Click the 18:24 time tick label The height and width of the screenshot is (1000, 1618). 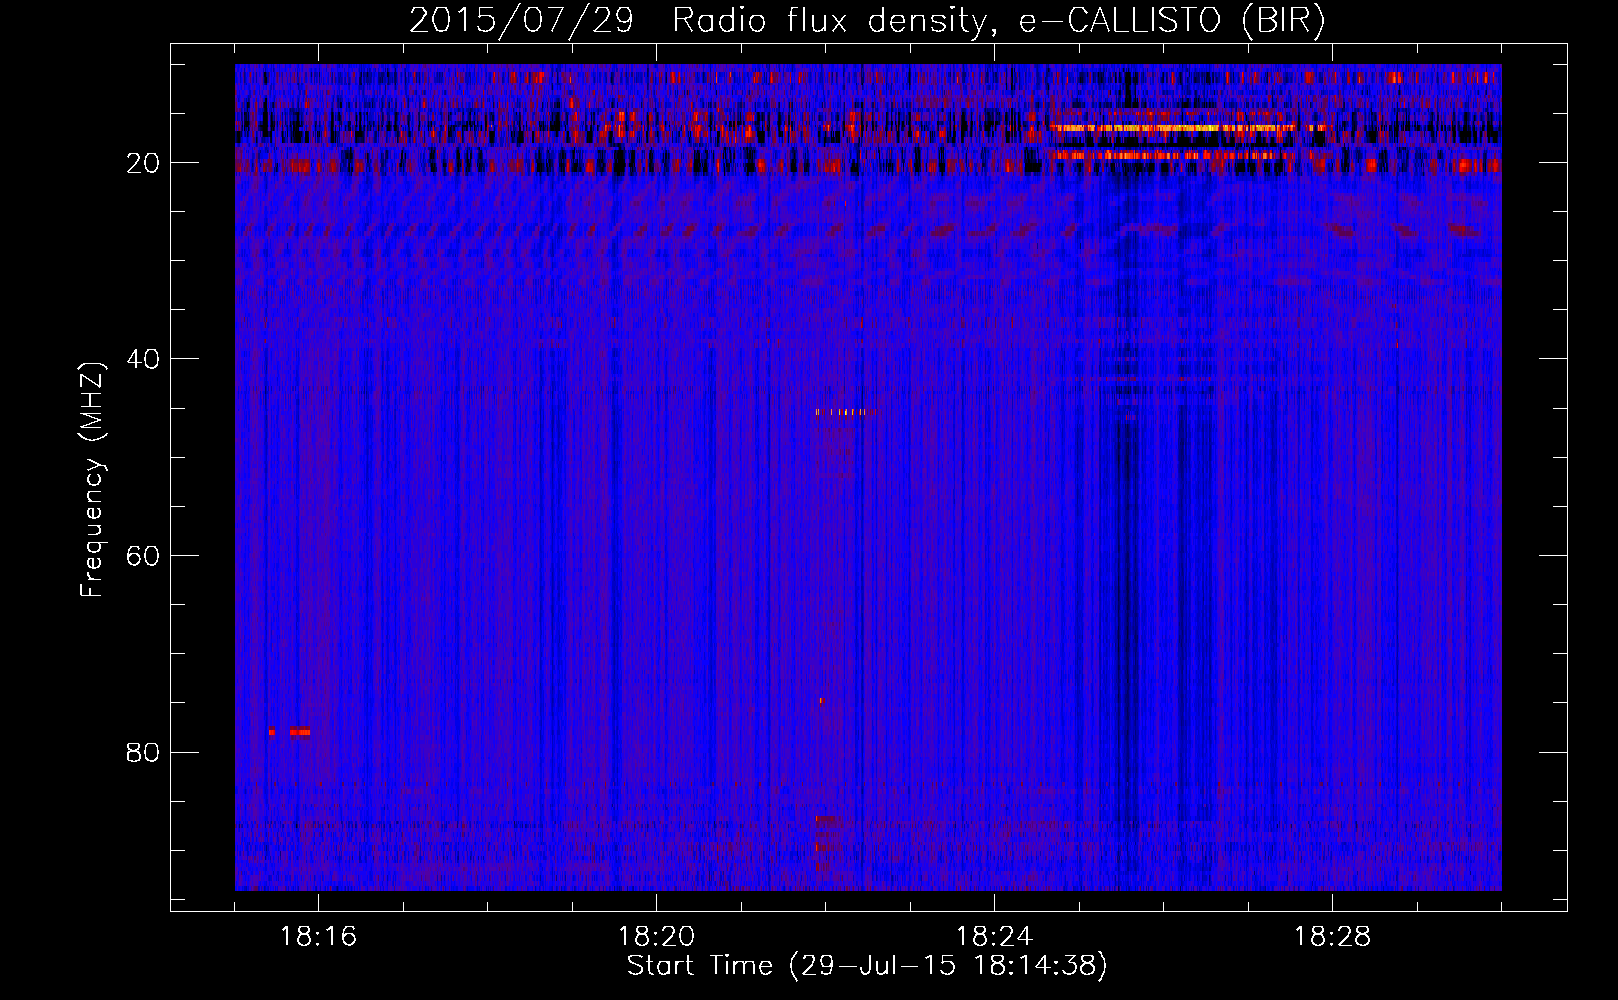point(994,937)
